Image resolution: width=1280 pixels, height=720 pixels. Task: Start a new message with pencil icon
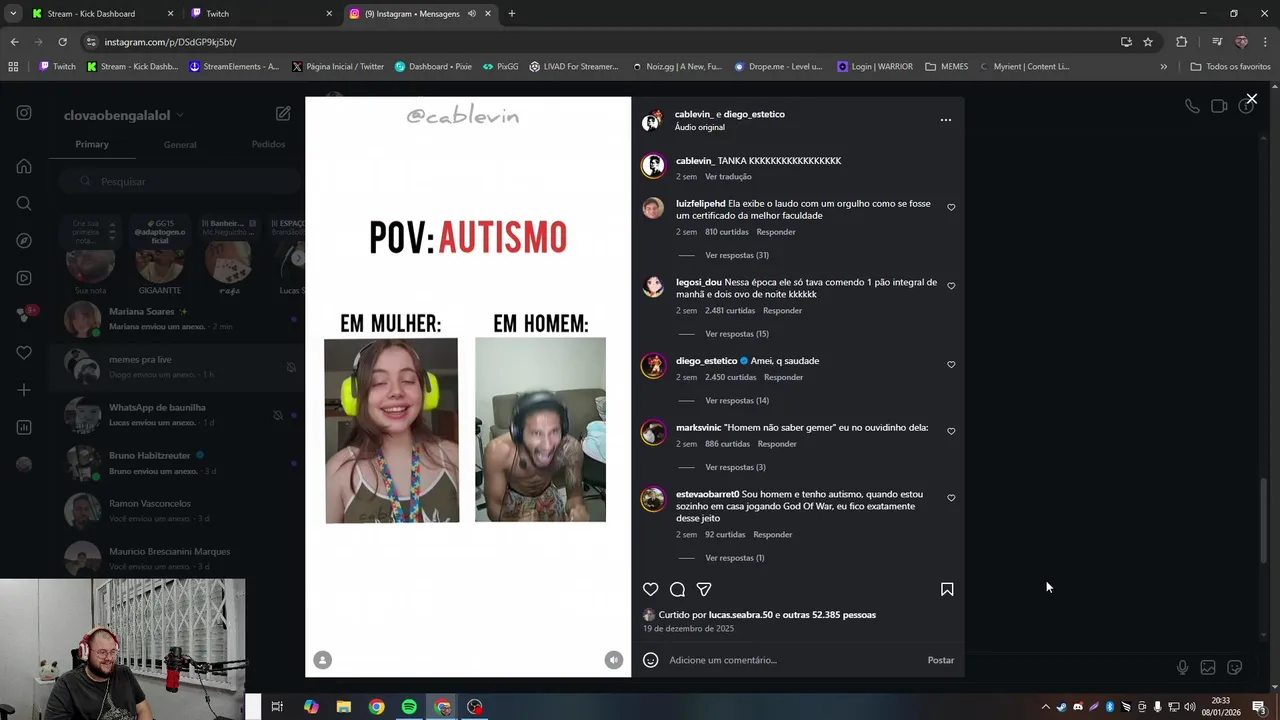[283, 114]
